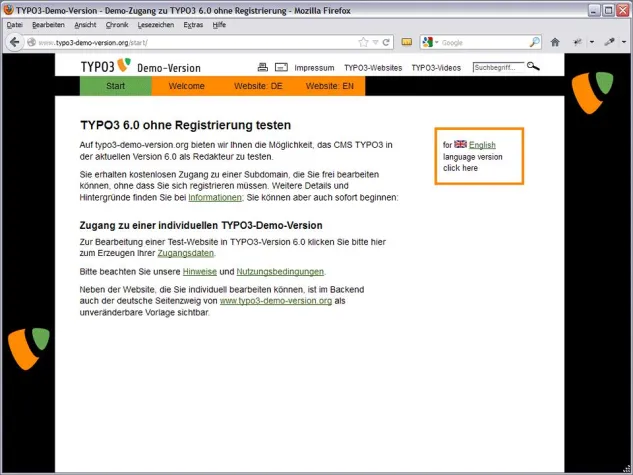Open dropdown arrow next to measuring tool
The image size is (633, 475).
(x=592, y=42)
